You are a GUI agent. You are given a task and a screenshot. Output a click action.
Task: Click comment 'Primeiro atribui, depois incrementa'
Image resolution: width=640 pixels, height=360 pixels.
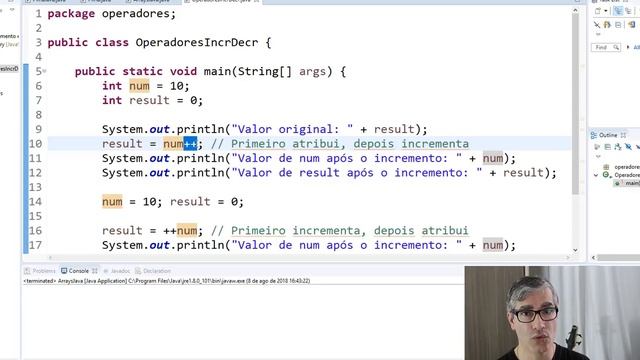[x=350, y=144]
